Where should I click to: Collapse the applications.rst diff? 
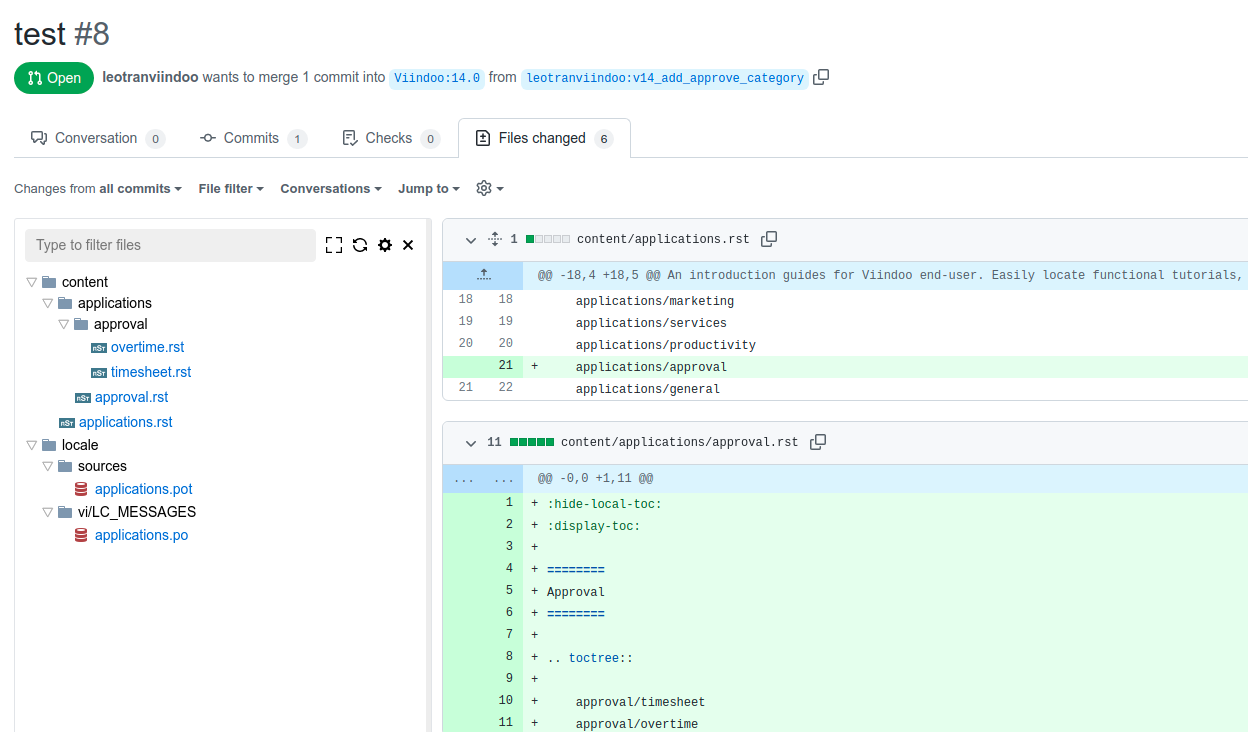pyautogui.click(x=471, y=240)
